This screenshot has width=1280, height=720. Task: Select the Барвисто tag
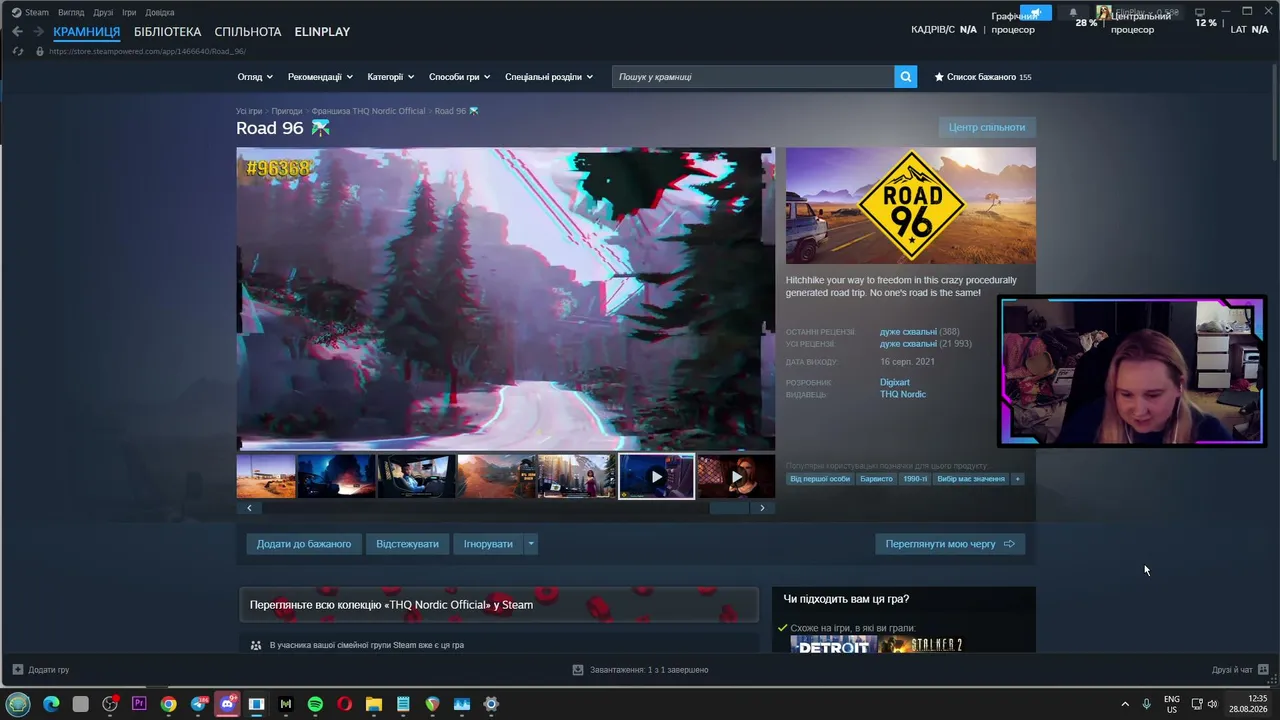click(x=877, y=479)
